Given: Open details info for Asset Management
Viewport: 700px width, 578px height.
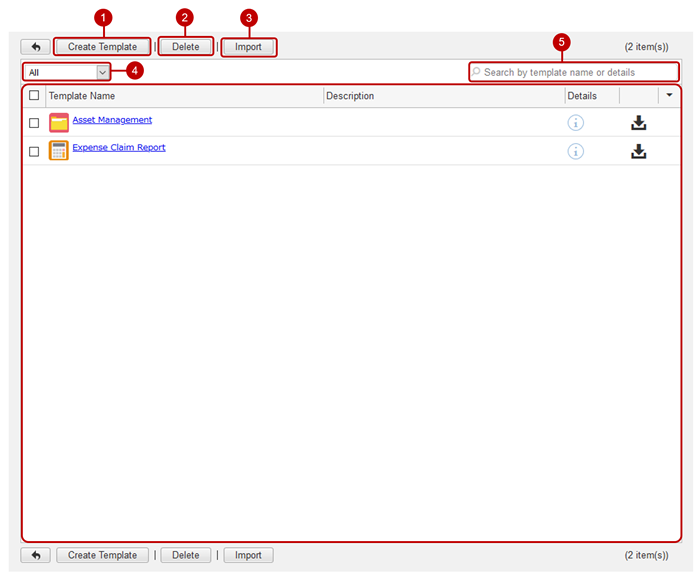Looking at the screenshot, I should pyautogui.click(x=576, y=123).
